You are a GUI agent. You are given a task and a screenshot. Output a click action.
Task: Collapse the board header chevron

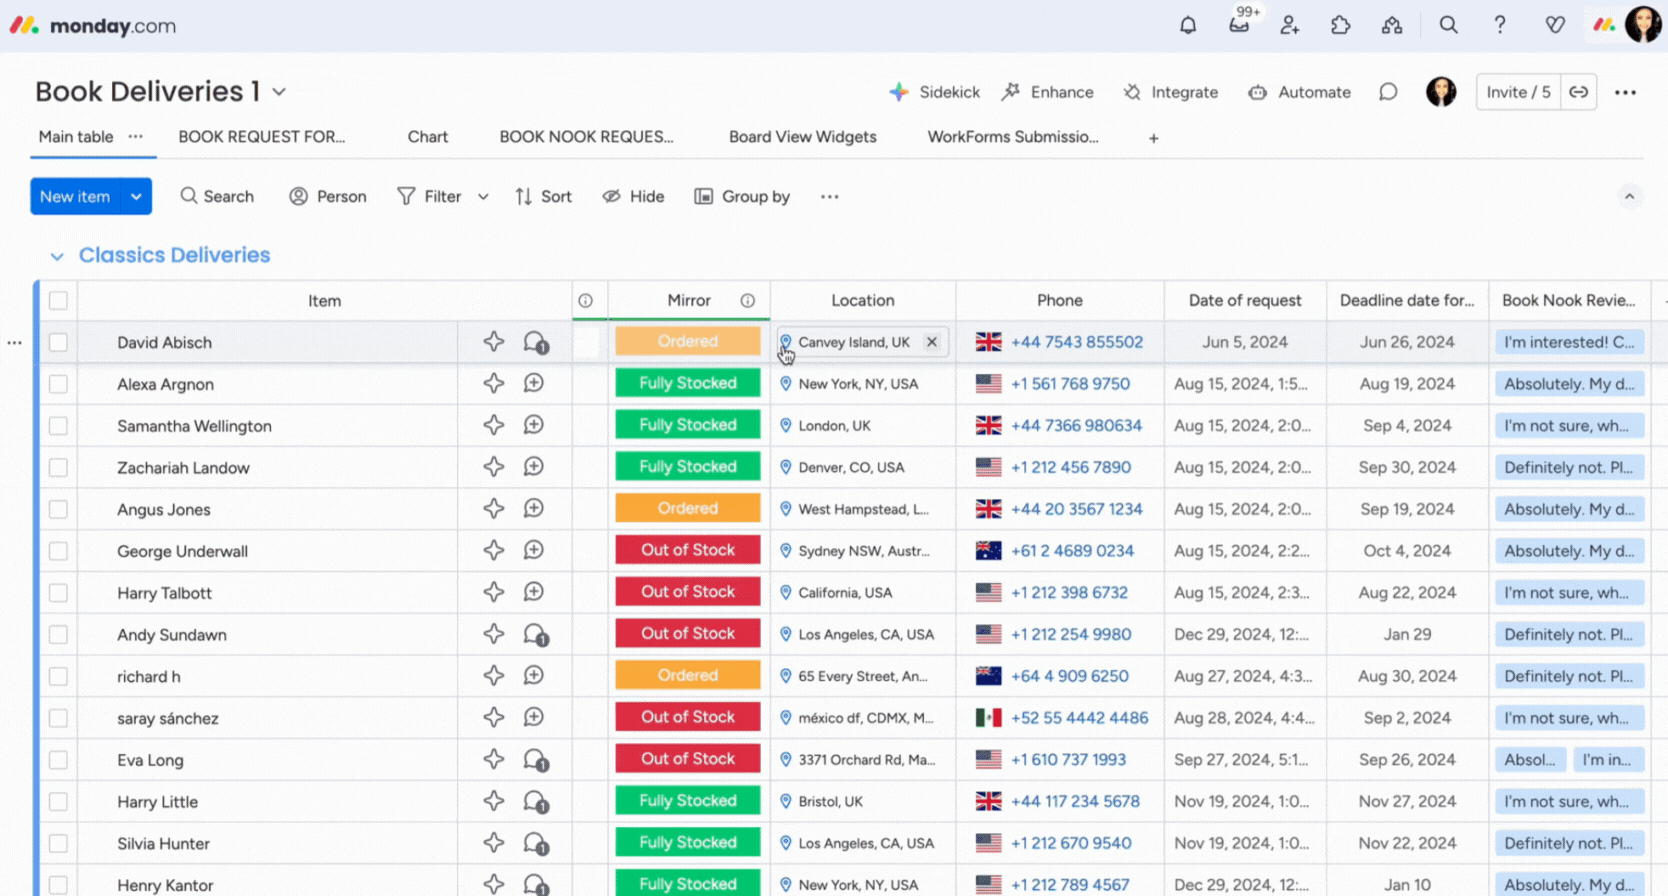(x=1629, y=196)
